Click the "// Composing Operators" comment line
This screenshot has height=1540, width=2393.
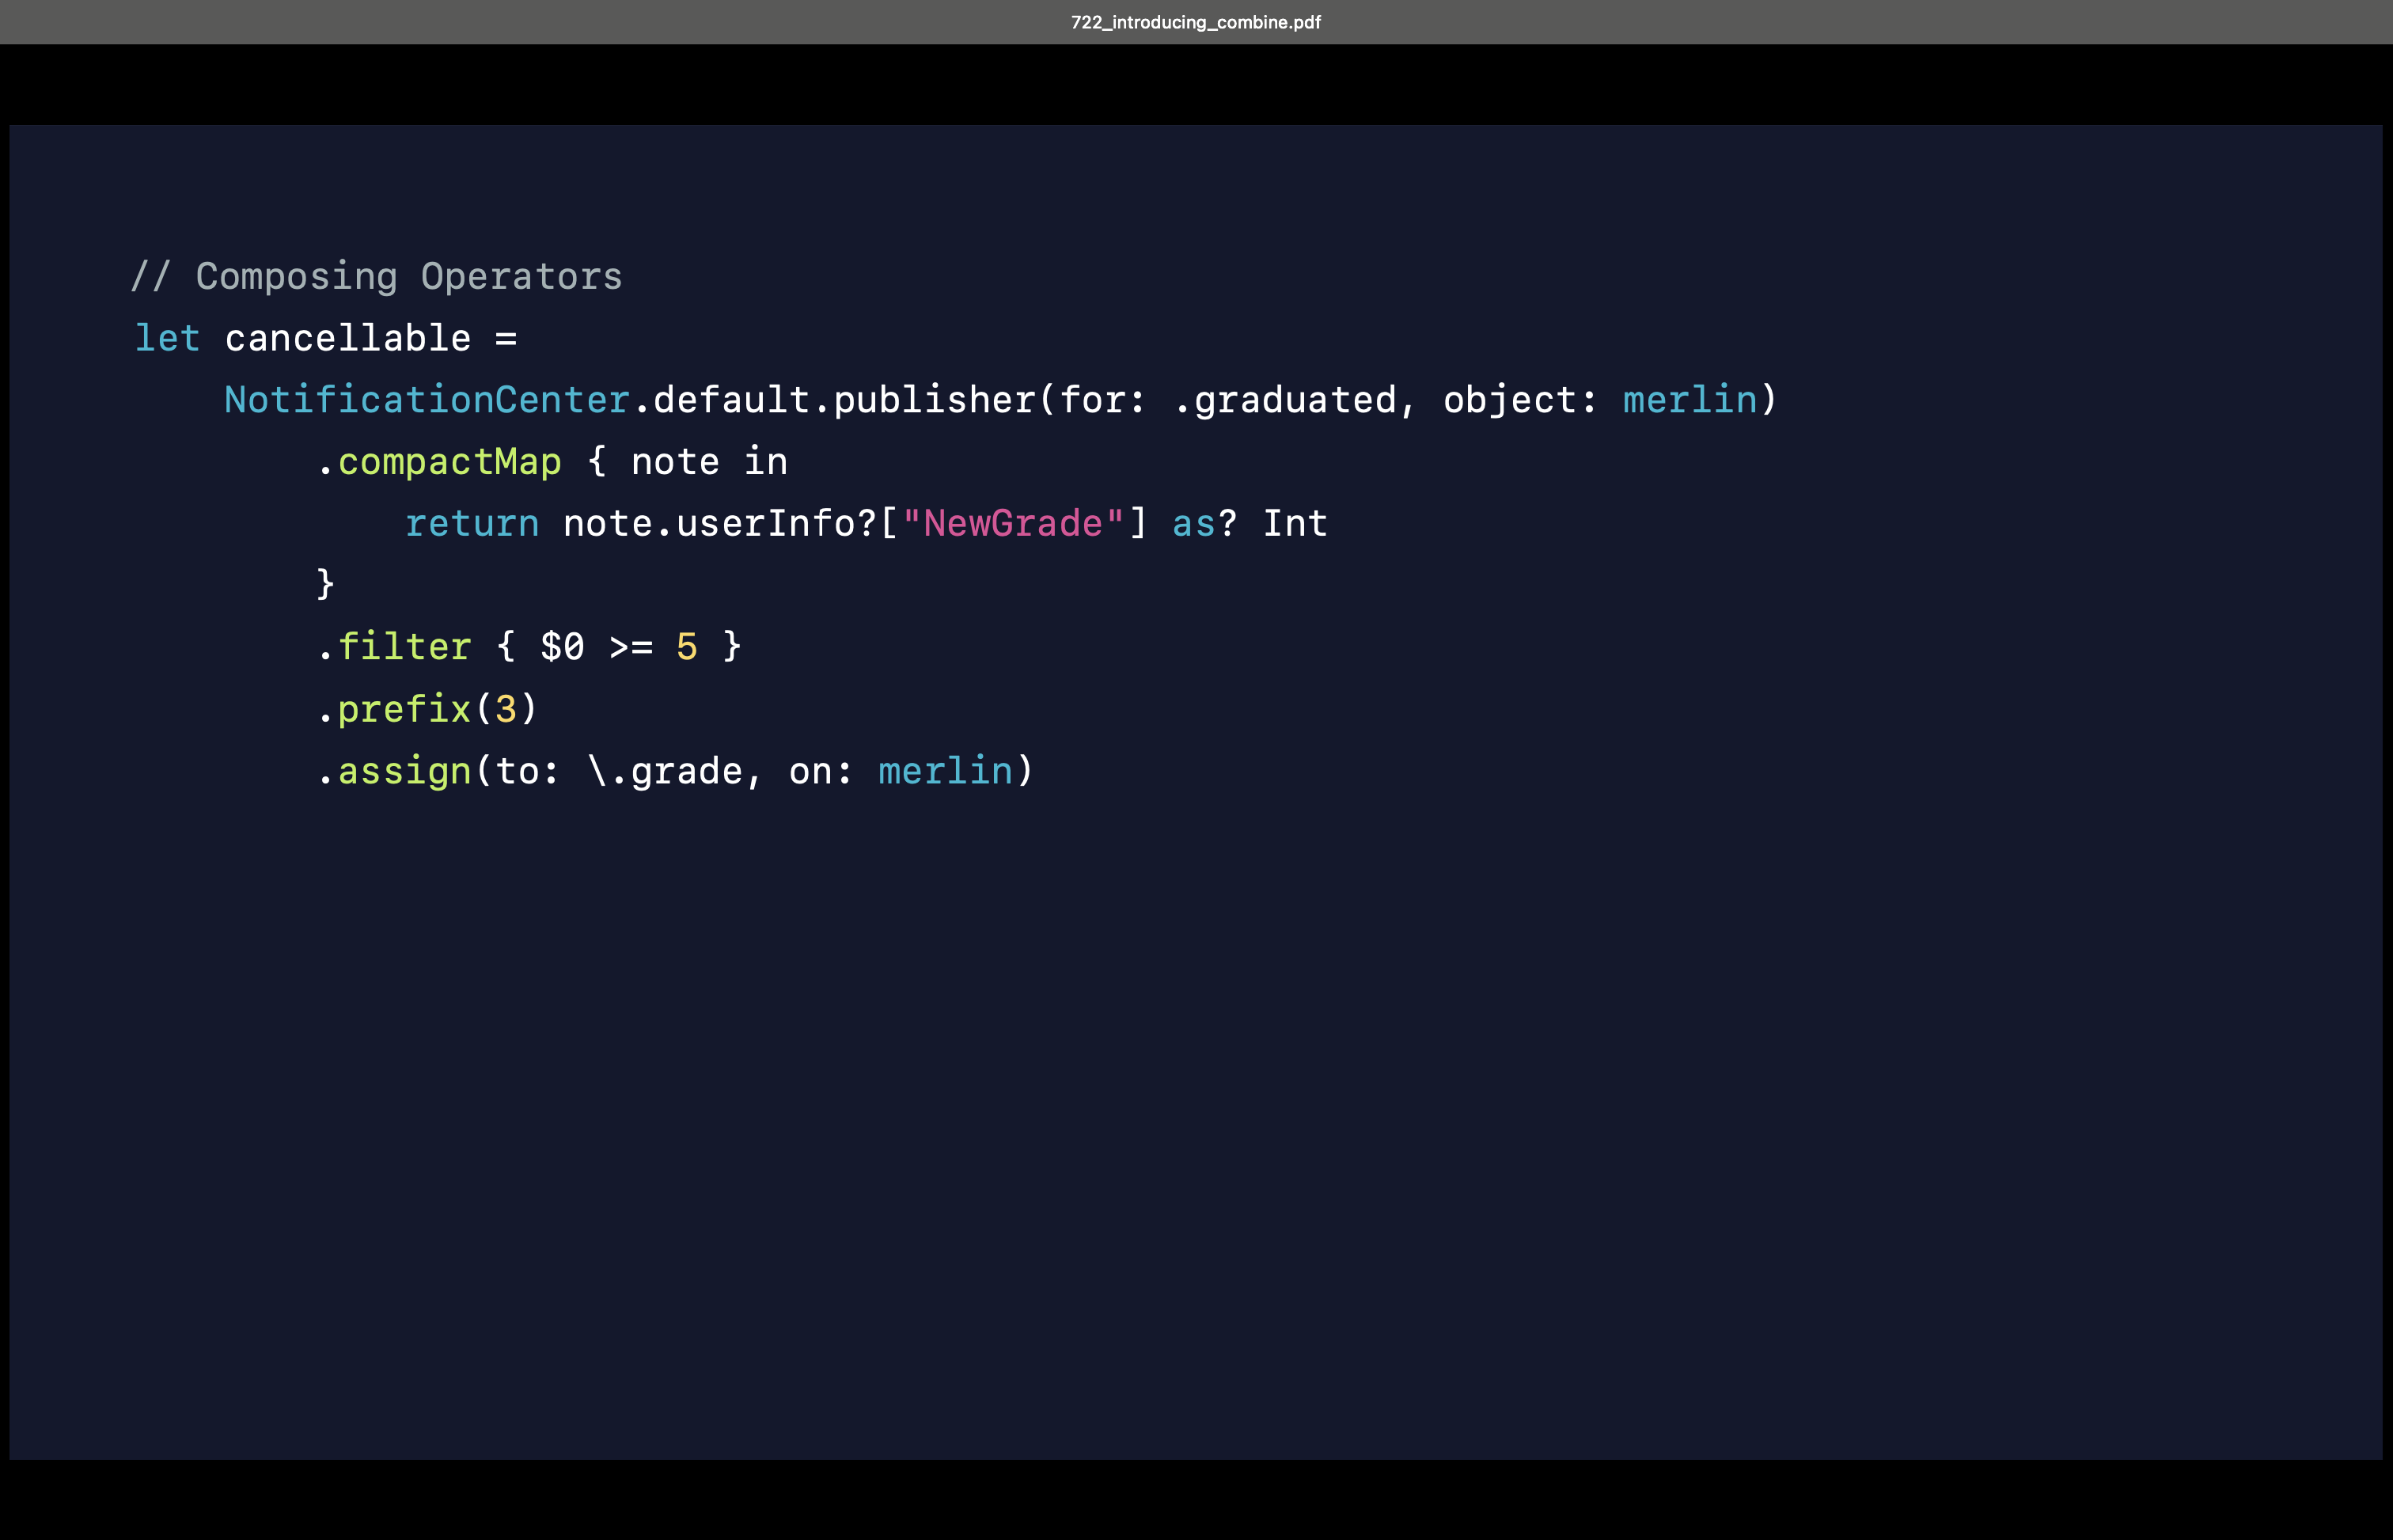tap(376, 276)
